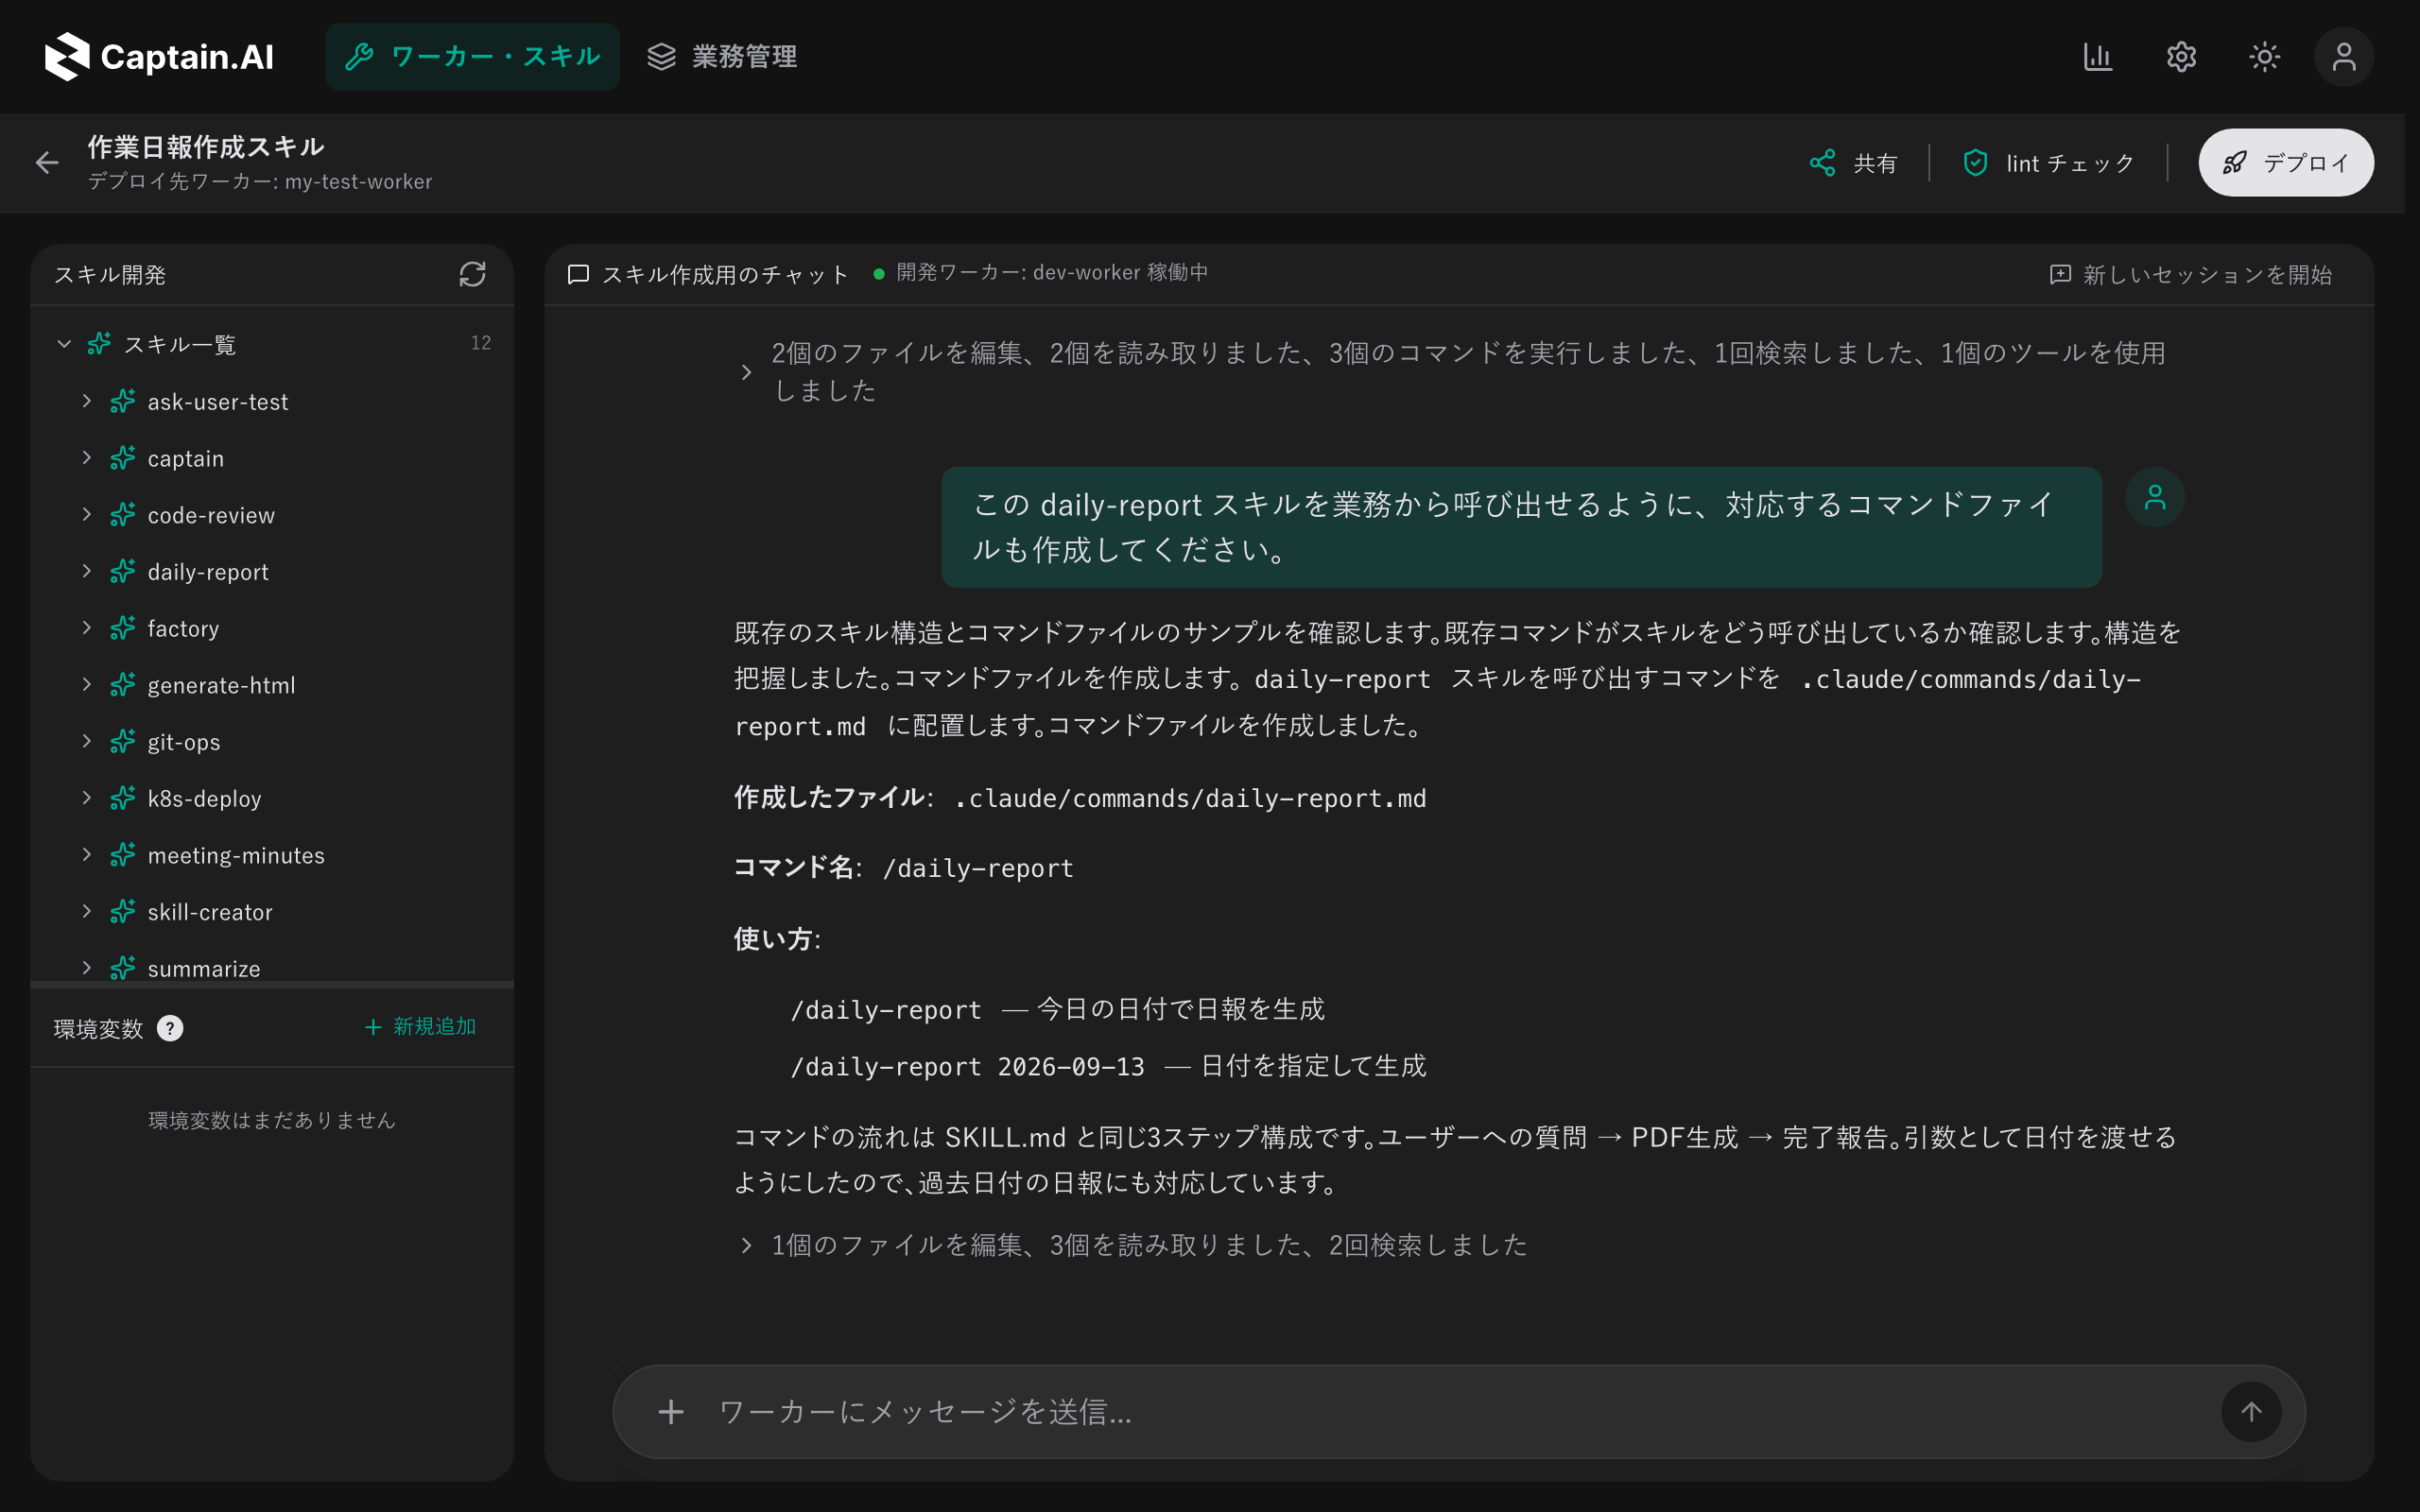Viewport: 2420px width, 1512px height.
Task: Collapse the スキル一覧 tree
Action: [x=64, y=344]
